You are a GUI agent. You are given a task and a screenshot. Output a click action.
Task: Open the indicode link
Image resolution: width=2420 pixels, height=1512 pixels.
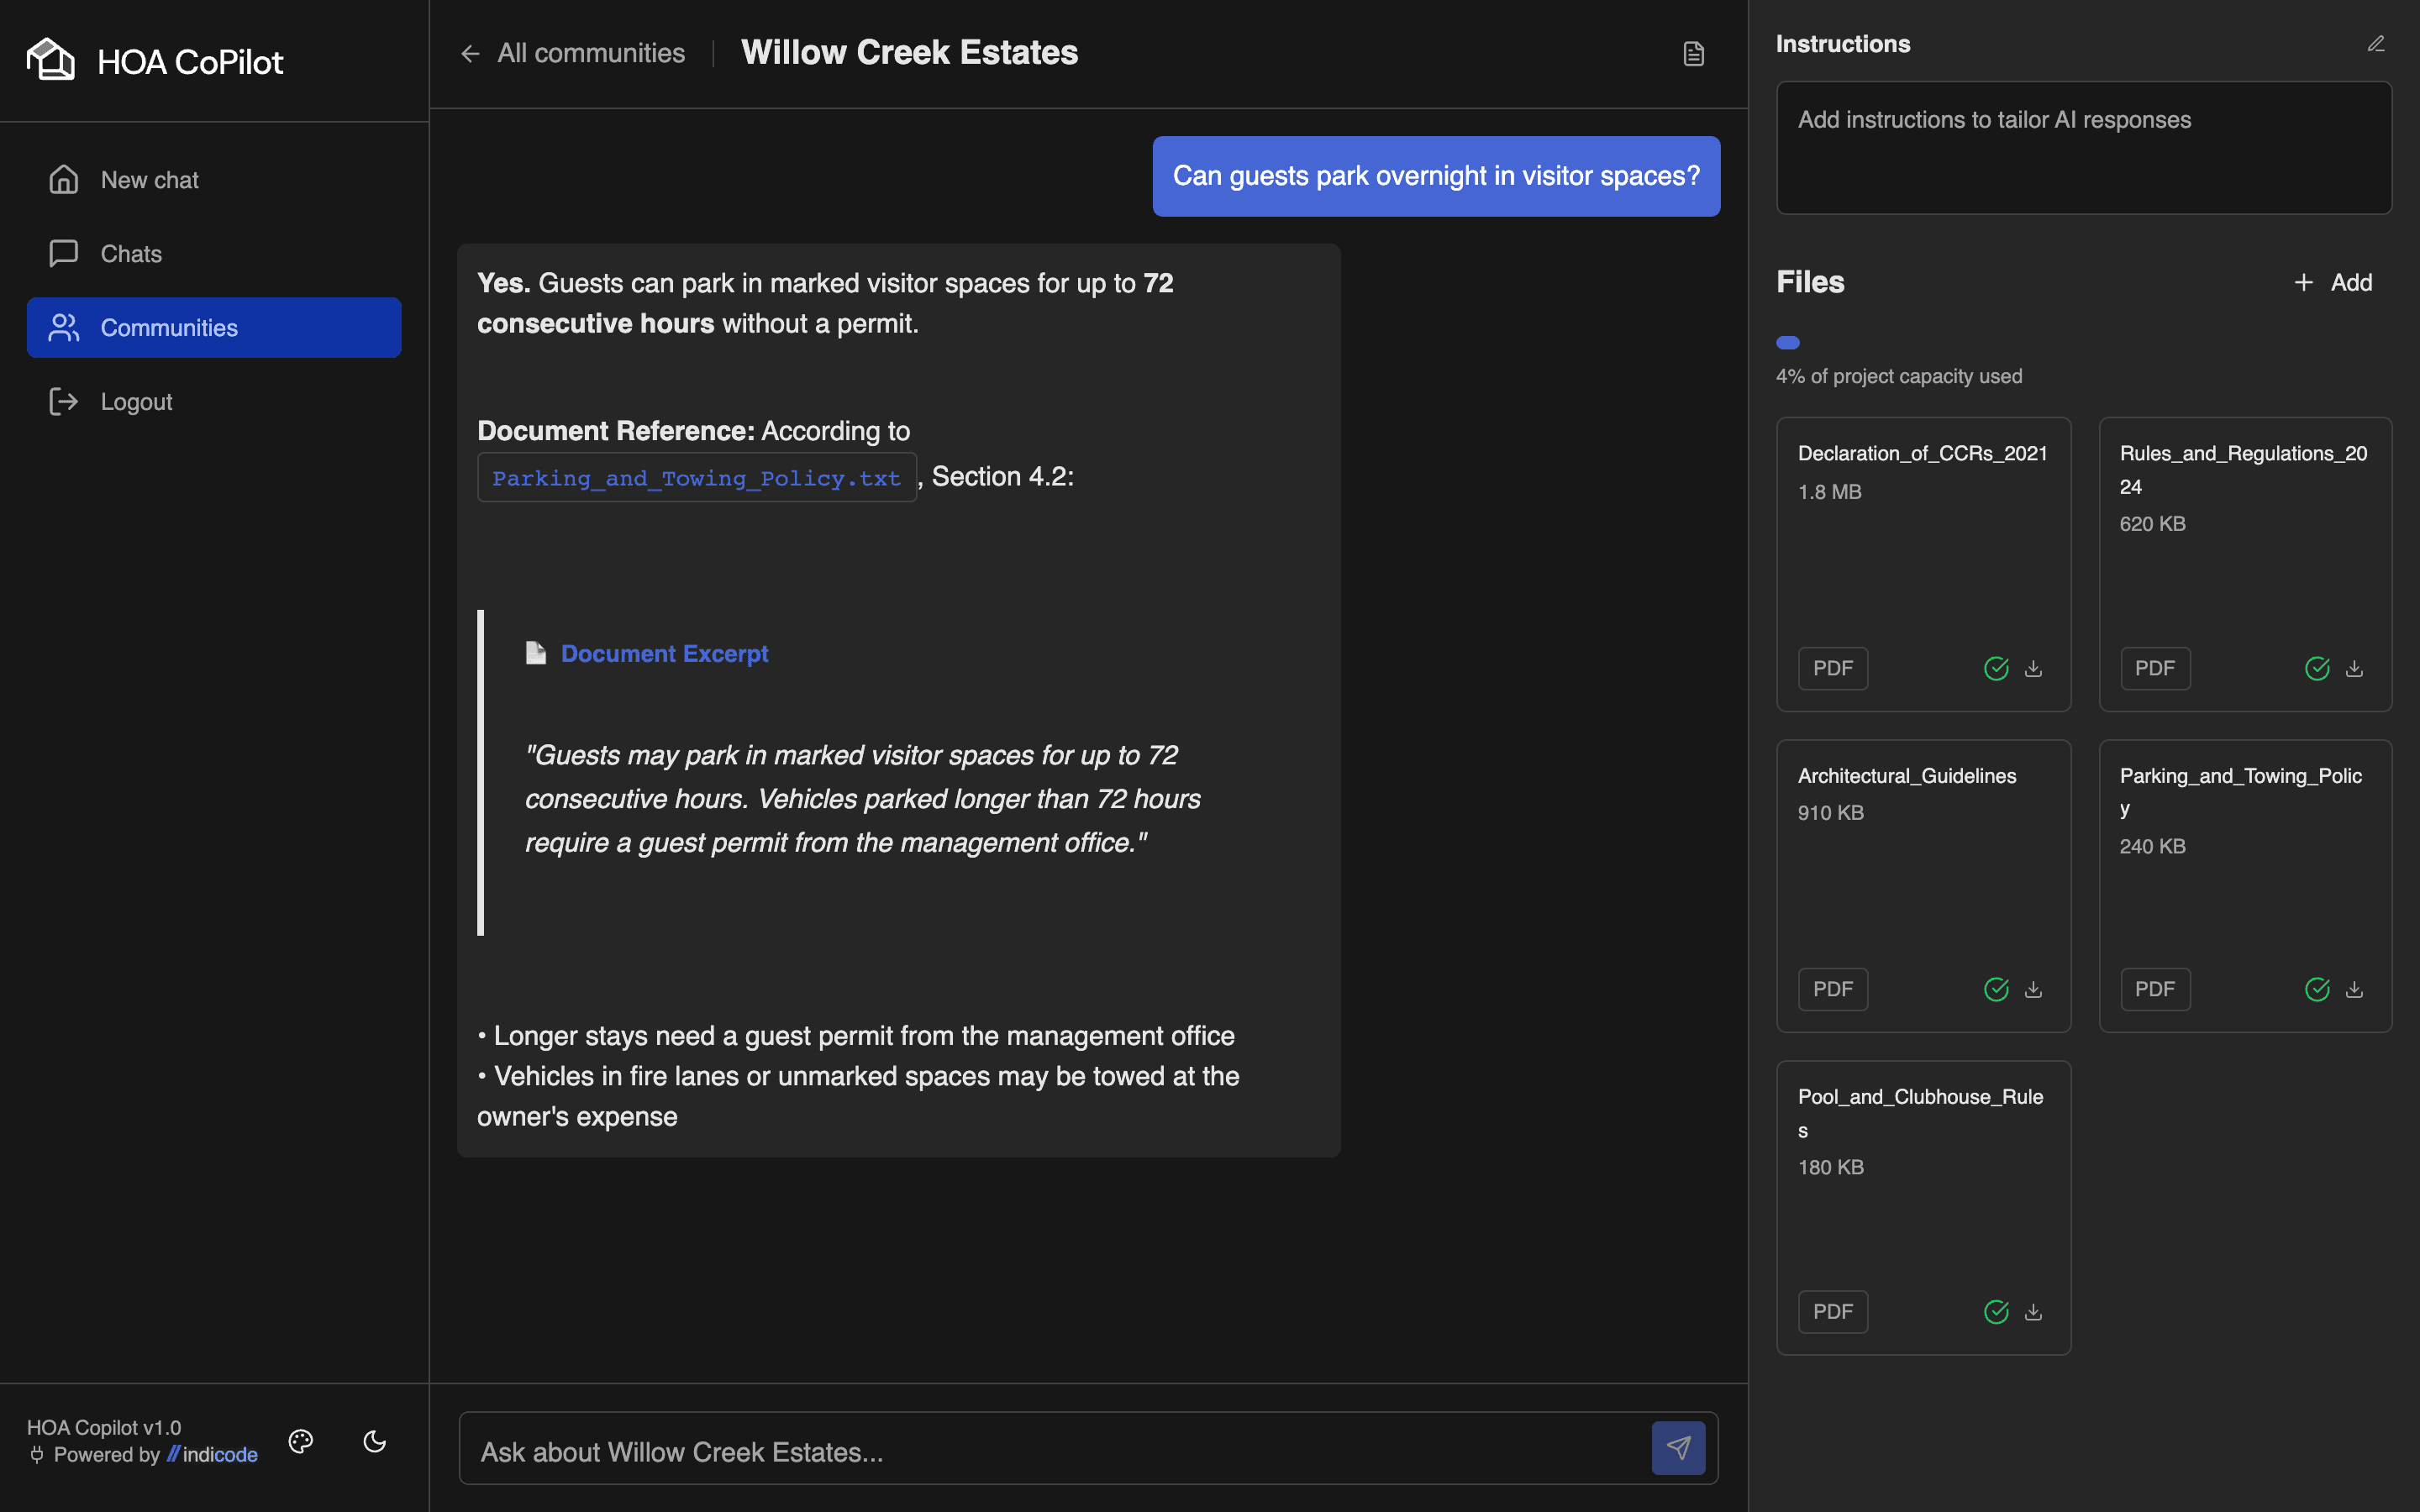[x=212, y=1455]
